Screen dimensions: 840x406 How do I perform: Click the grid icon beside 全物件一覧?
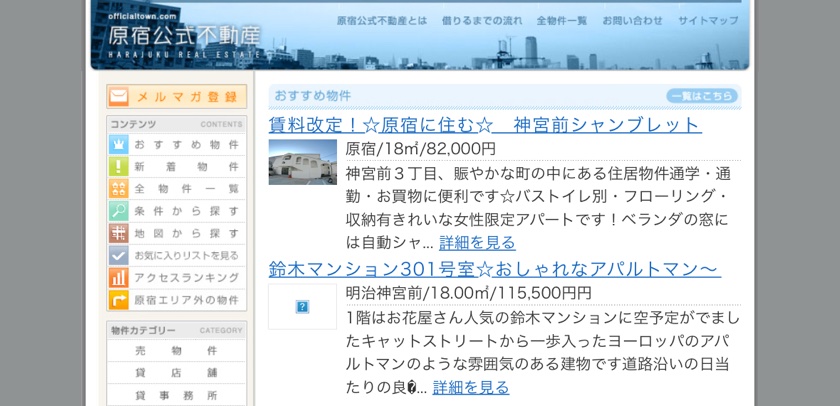tap(119, 188)
